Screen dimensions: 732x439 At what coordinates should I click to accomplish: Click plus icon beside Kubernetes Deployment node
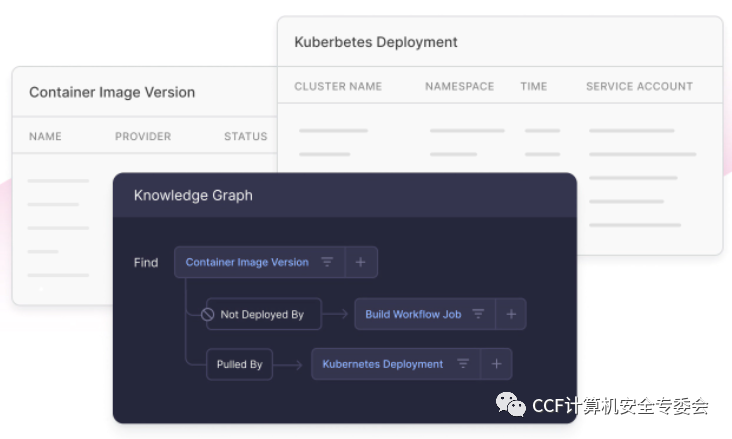tap(497, 364)
